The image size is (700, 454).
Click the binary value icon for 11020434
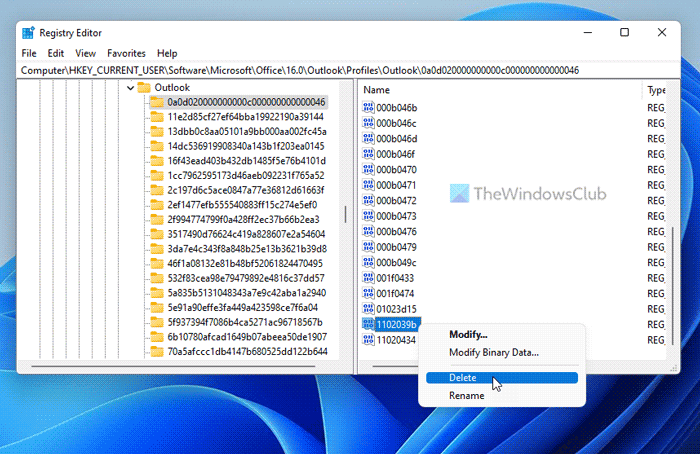point(368,340)
